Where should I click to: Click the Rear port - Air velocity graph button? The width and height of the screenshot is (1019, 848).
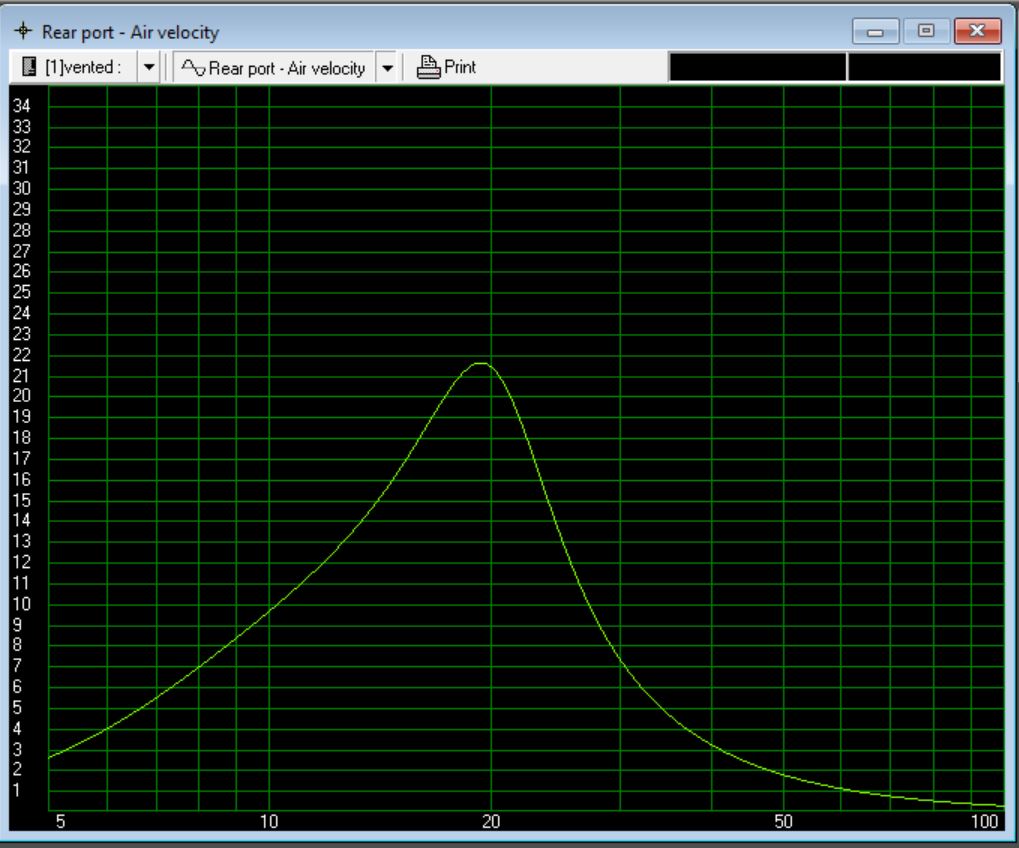(x=274, y=68)
